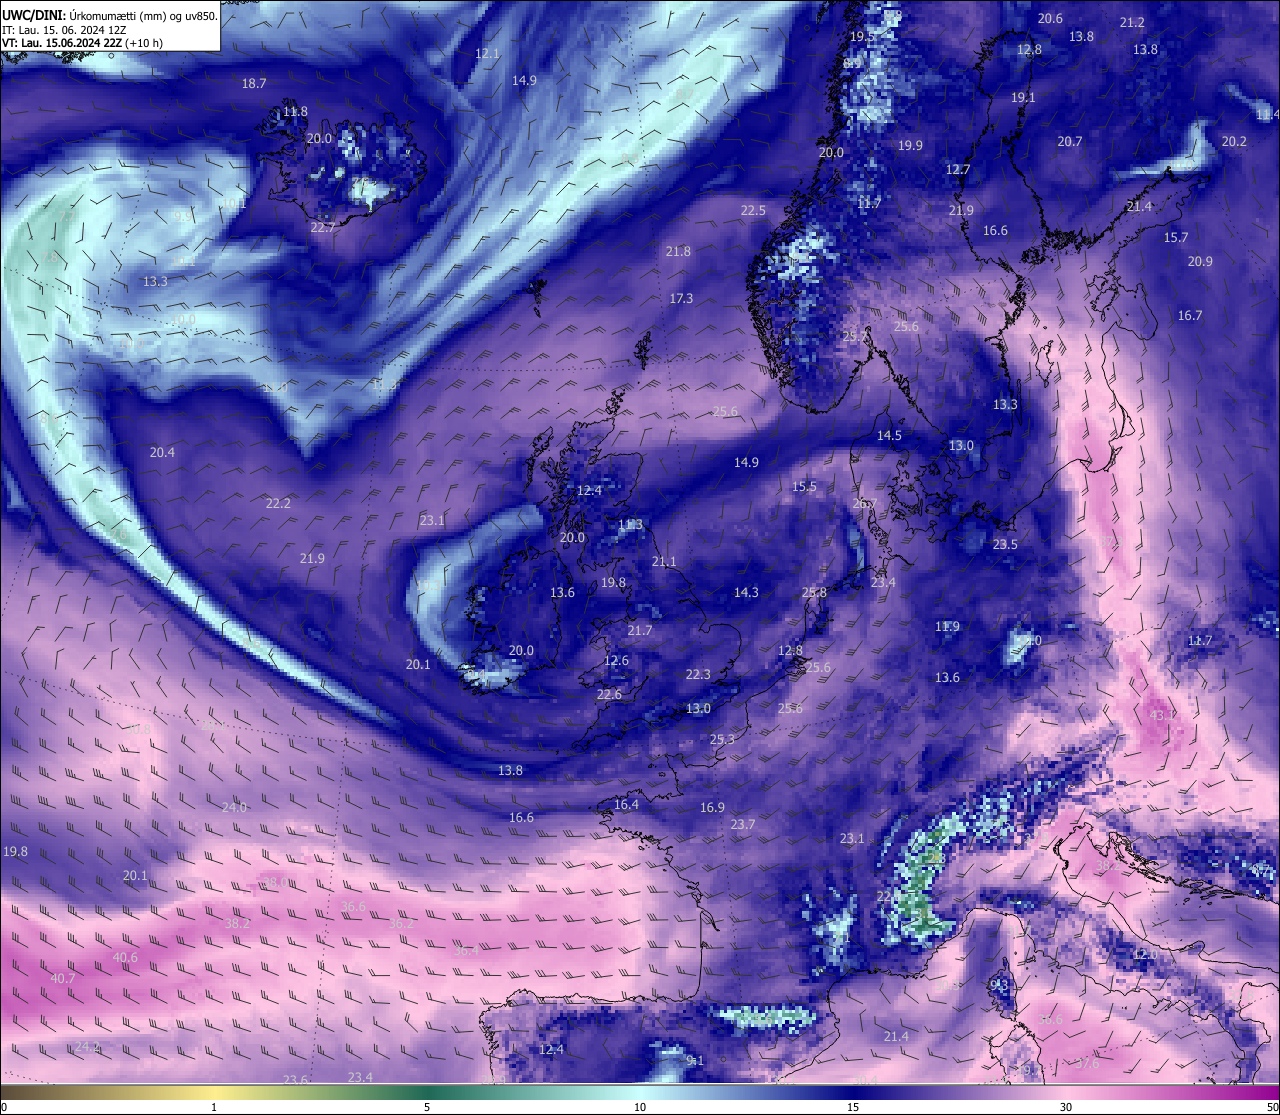Click the 23.7 value over central France
The height and width of the screenshot is (1115, 1280).
(742, 825)
